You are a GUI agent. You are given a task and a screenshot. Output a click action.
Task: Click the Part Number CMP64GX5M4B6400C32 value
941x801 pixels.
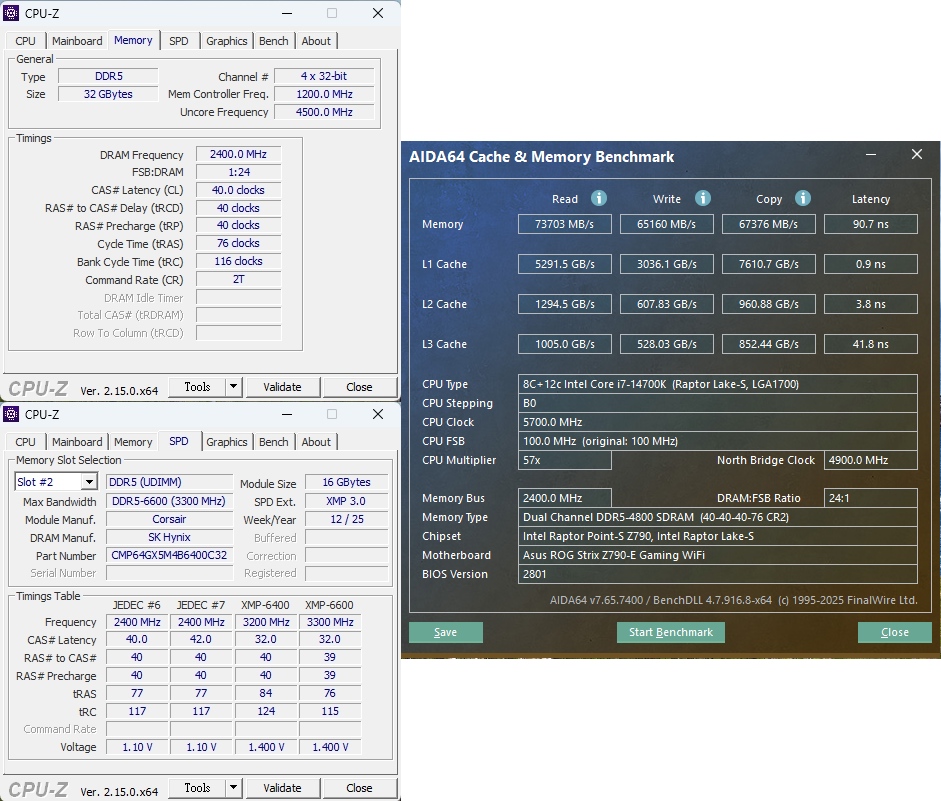[169, 555]
